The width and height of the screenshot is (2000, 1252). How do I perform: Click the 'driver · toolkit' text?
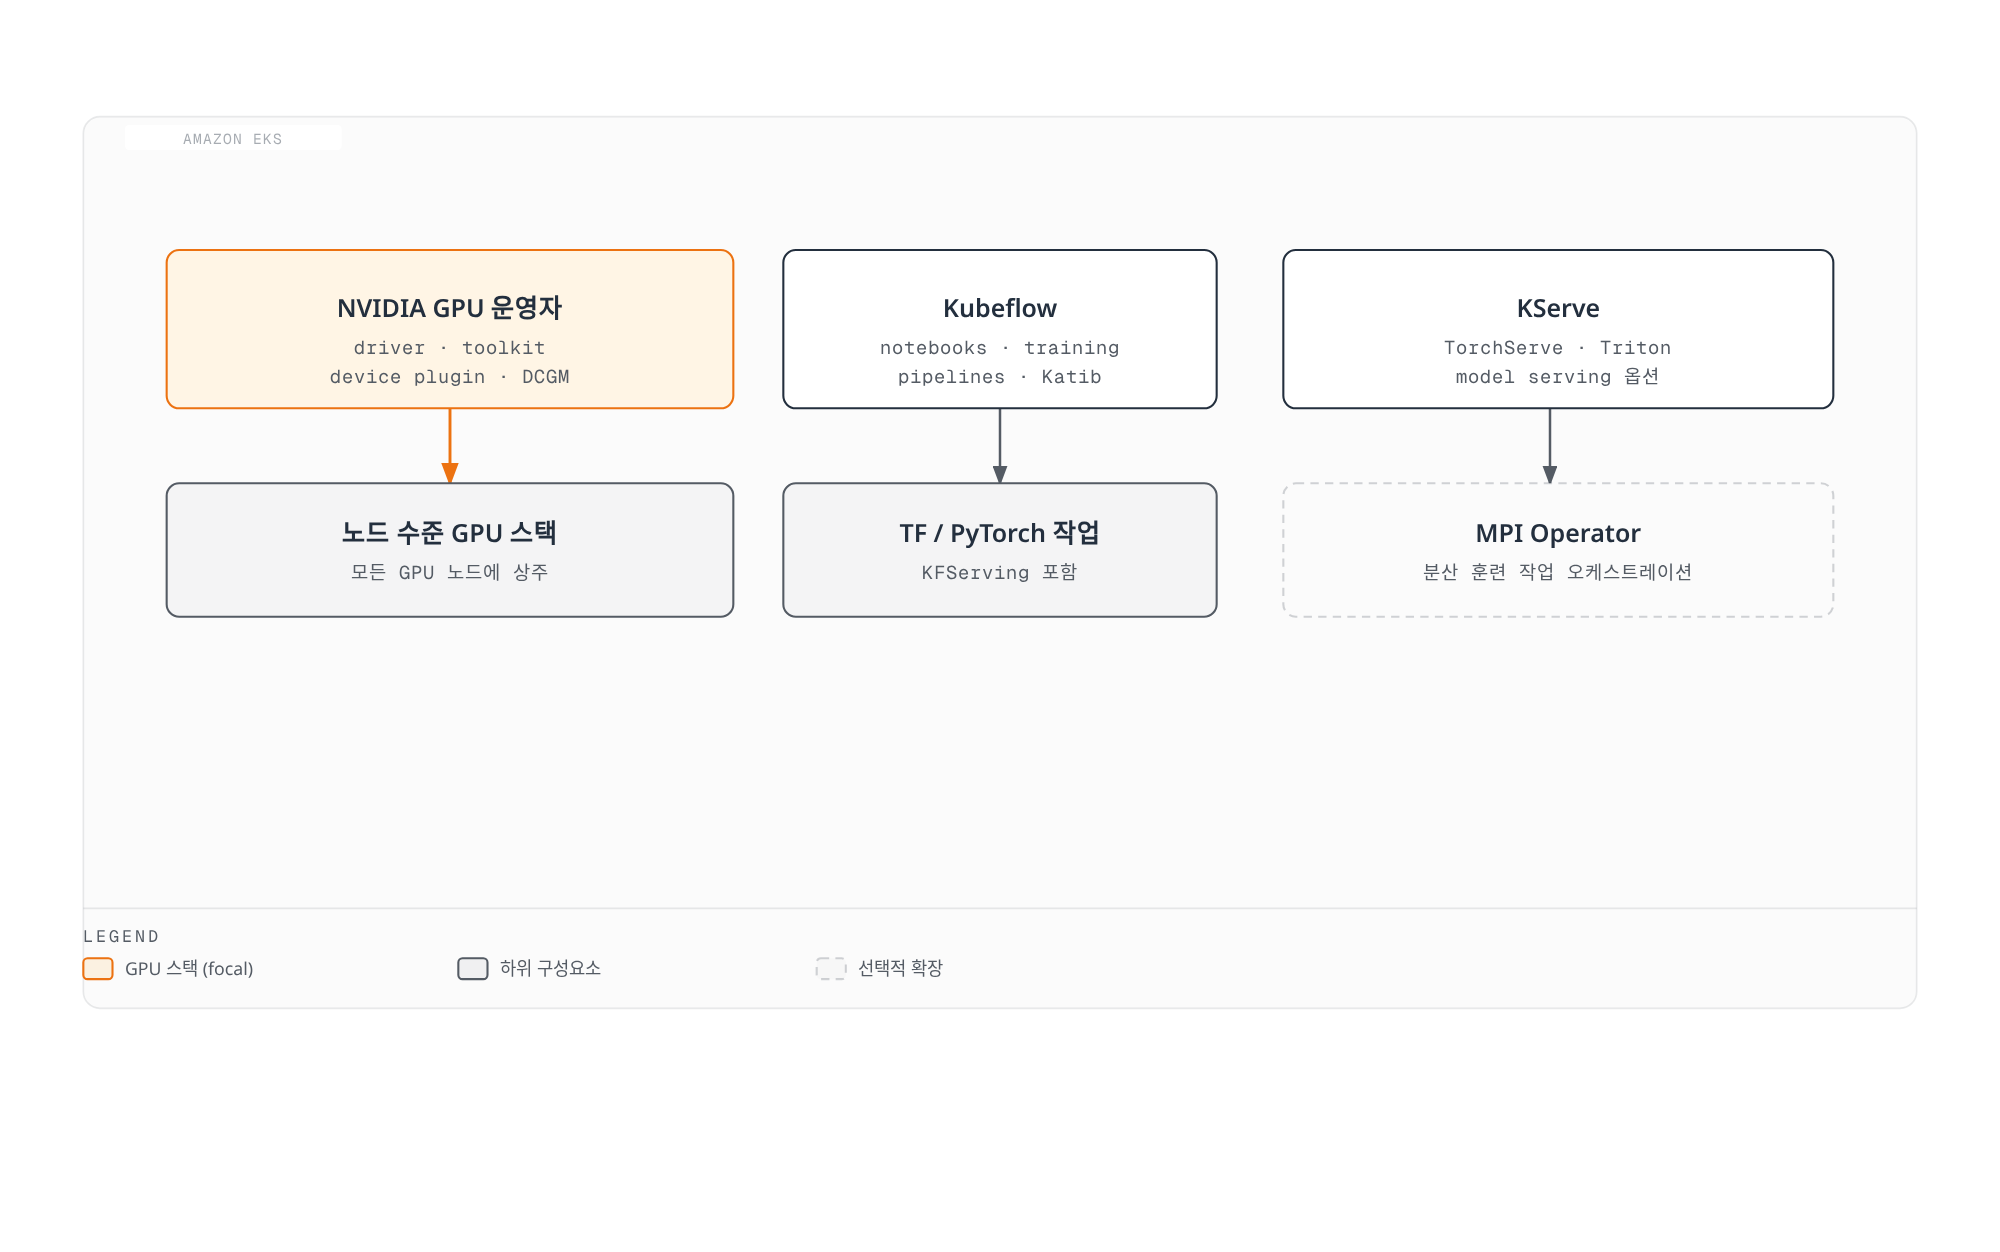click(x=450, y=348)
